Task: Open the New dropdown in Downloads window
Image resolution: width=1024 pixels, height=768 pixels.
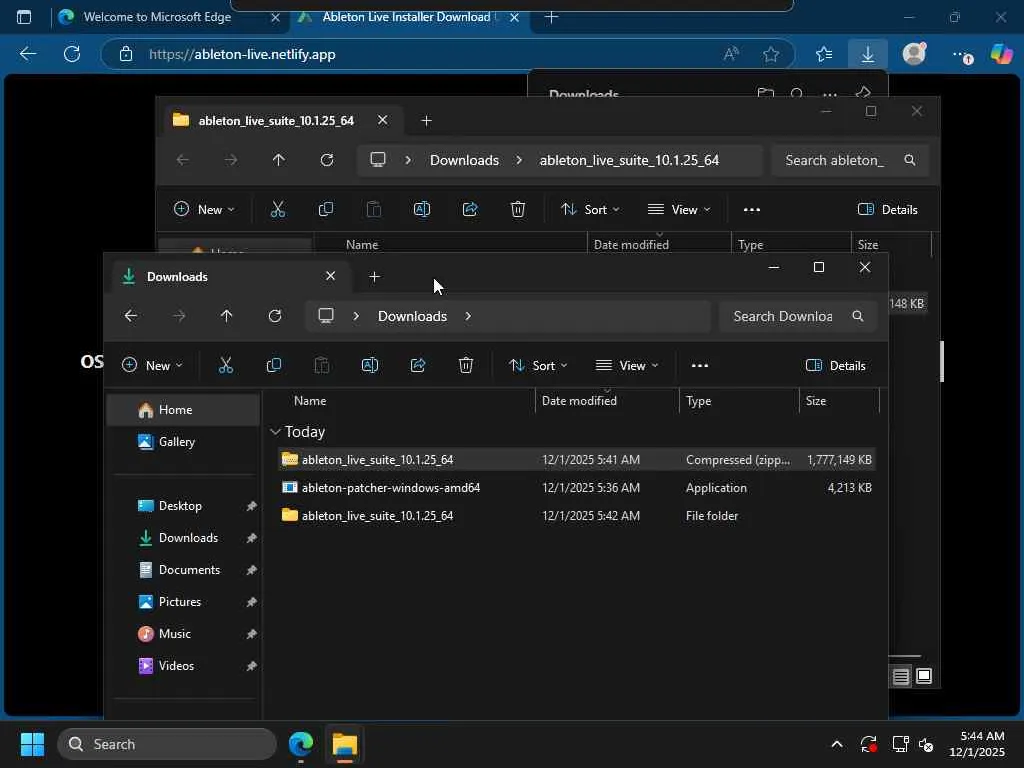Action: (x=152, y=366)
